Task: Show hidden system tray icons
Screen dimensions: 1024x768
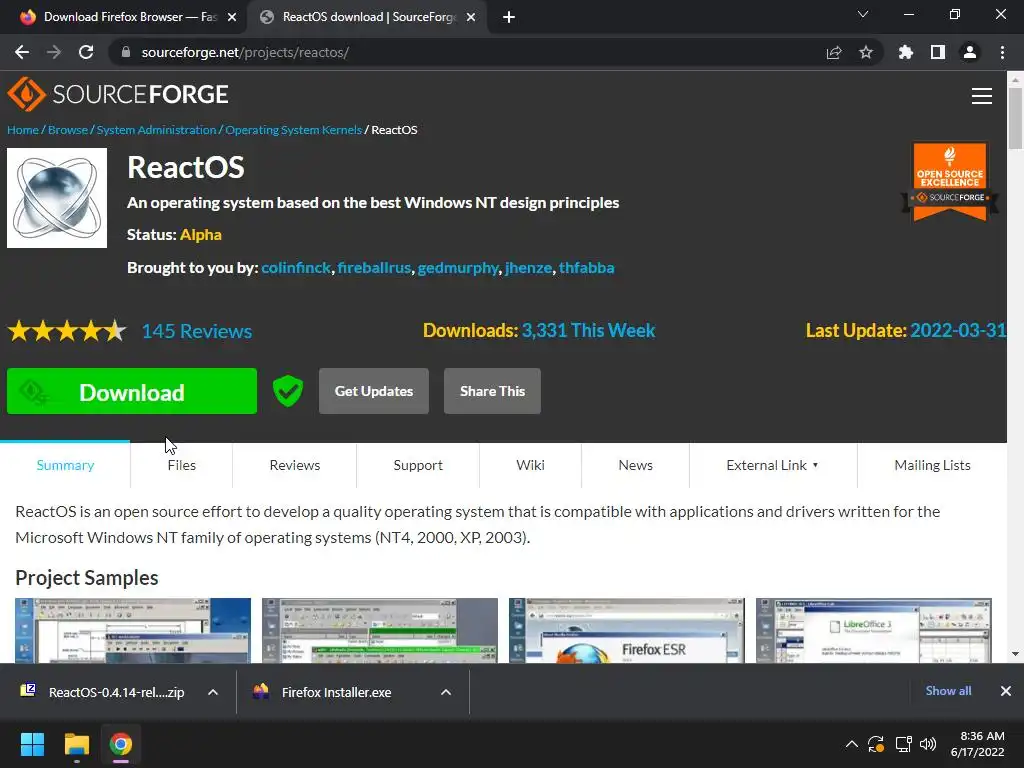Action: click(852, 744)
